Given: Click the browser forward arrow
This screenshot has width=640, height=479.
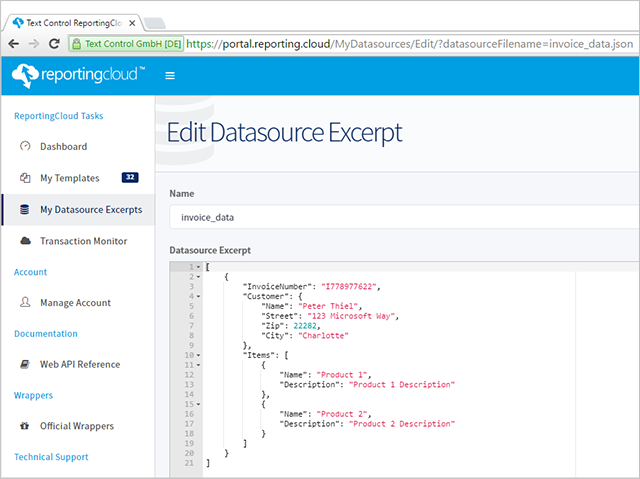Looking at the screenshot, I should pyautogui.click(x=34, y=44).
